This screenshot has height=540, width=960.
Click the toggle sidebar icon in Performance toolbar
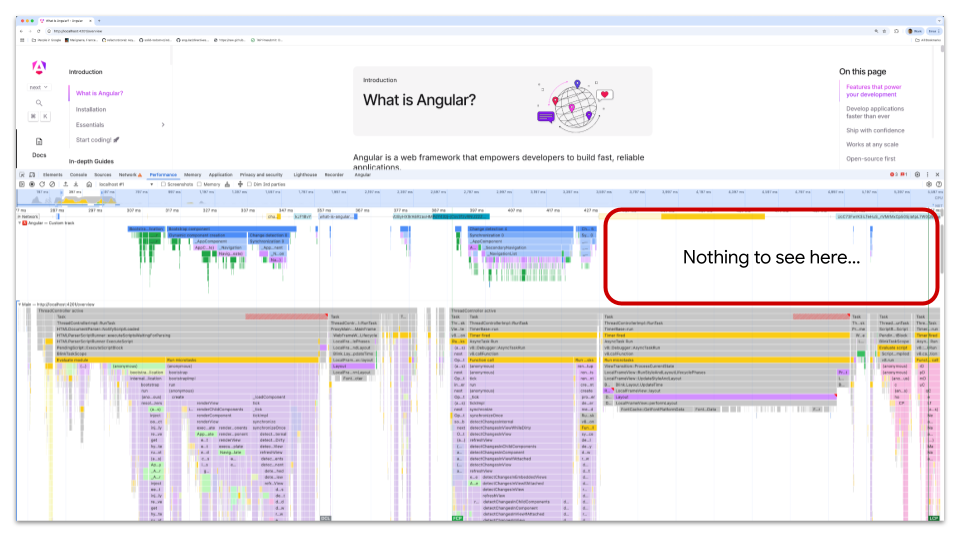(22, 184)
